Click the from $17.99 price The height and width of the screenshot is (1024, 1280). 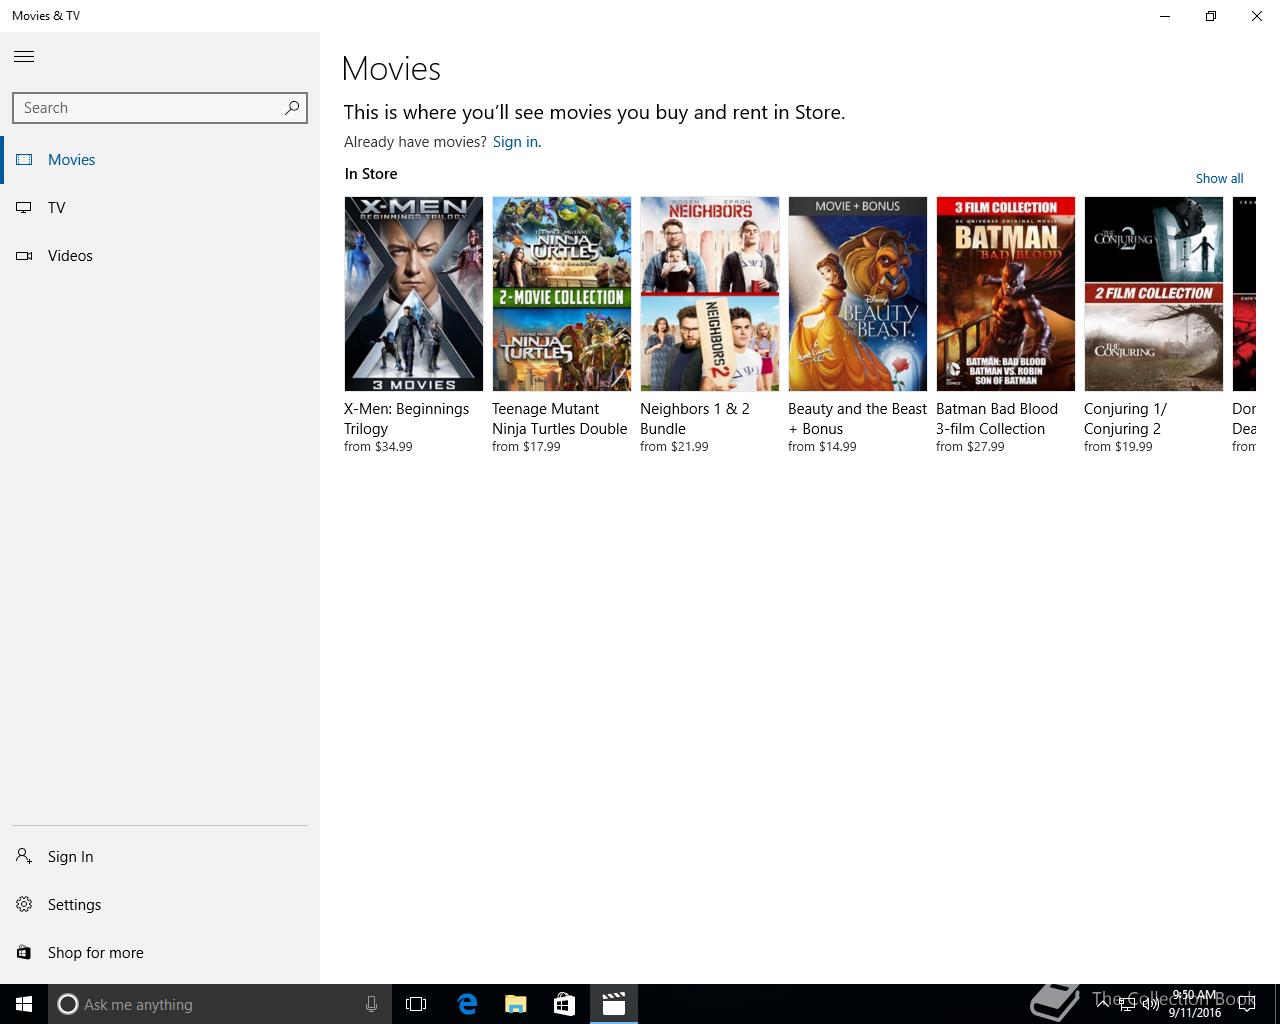526,447
